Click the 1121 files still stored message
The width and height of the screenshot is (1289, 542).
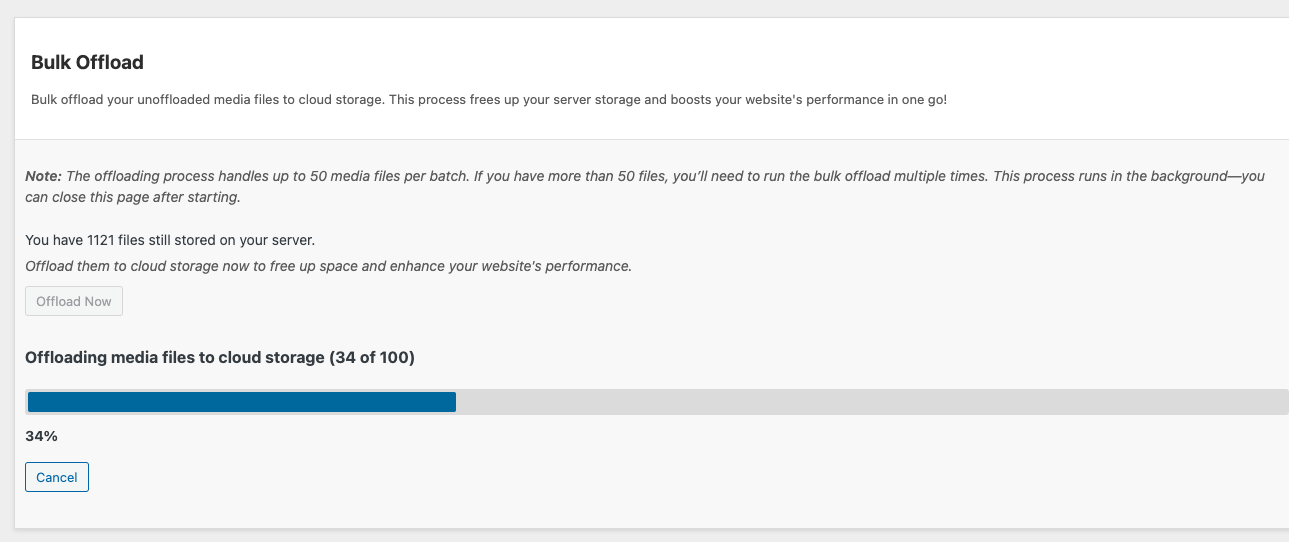coord(170,240)
